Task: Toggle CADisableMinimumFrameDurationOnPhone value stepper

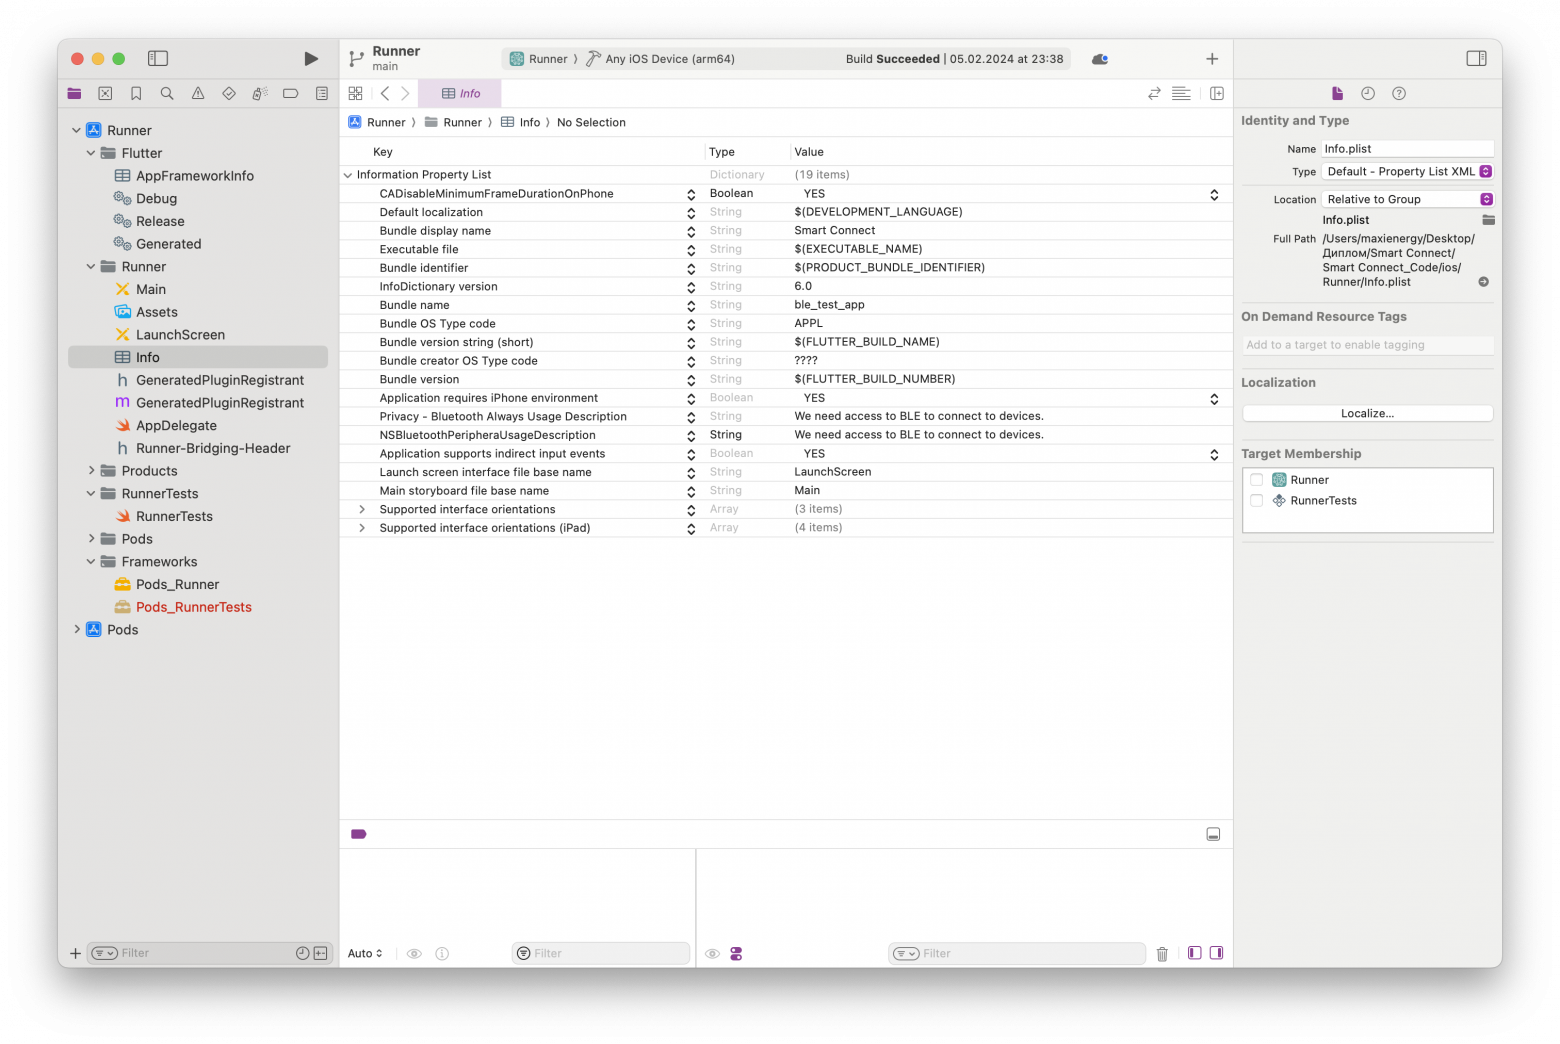Action: point(1214,193)
